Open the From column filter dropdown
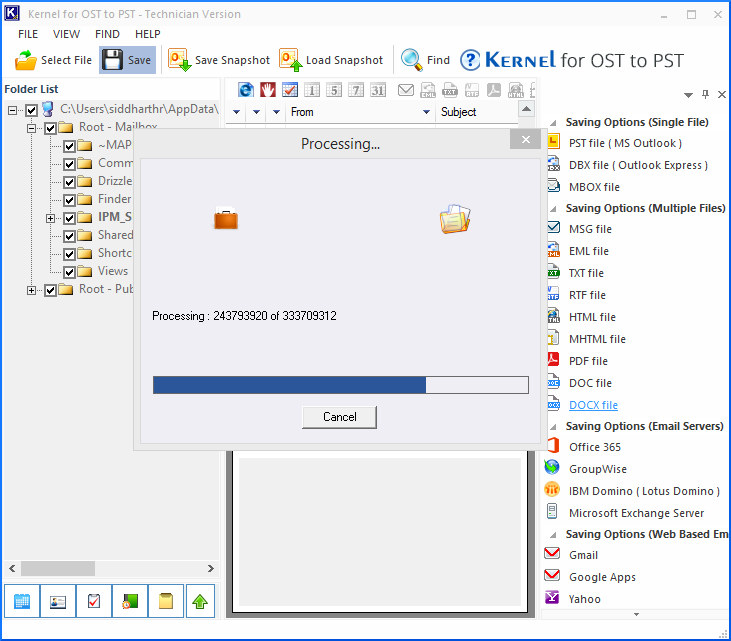This screenshot has height=641, width=731. [x=426, y=112]
